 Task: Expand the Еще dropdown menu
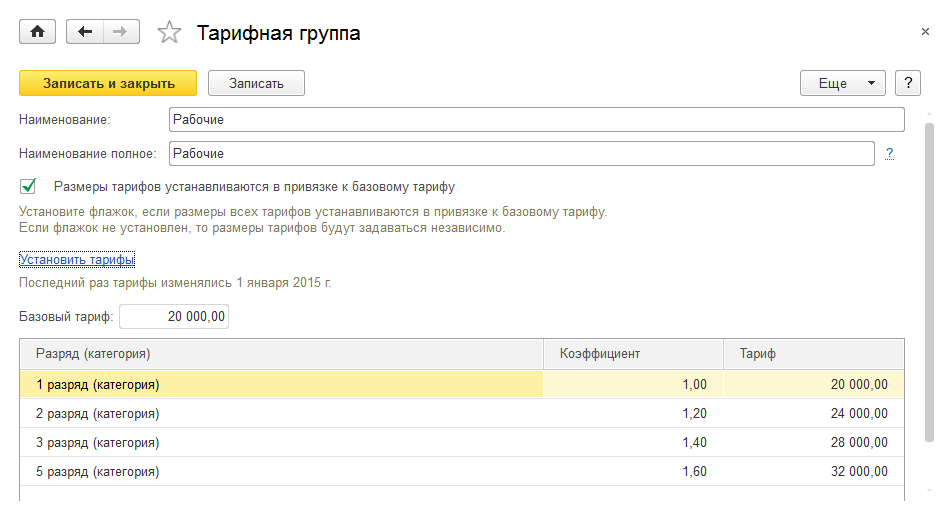point(843,83)
